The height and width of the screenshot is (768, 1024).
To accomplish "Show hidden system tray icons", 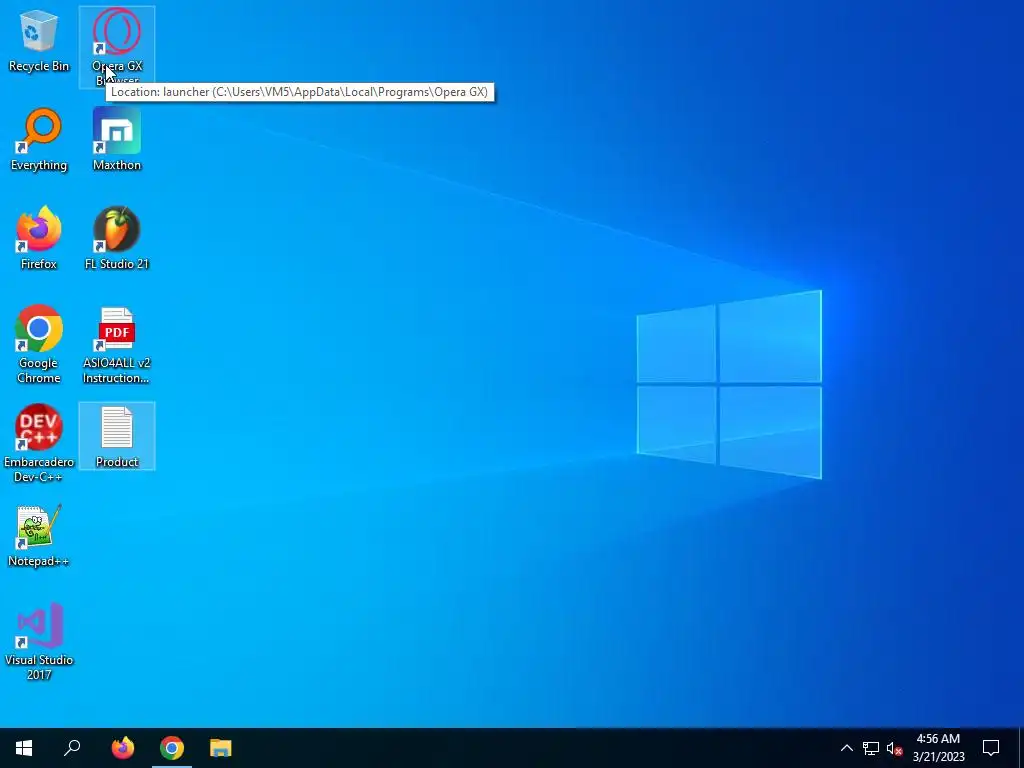I will tap(846, 748).
